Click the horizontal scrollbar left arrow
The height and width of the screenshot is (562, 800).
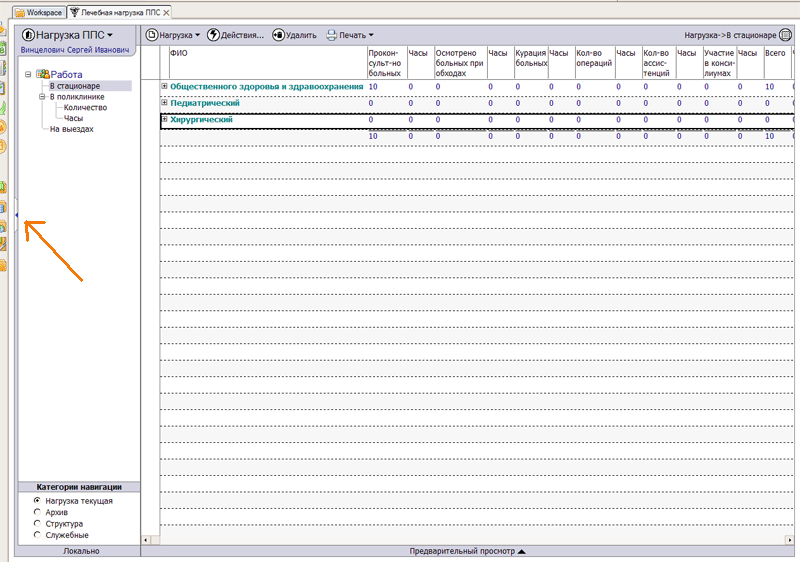click(146, 540)
